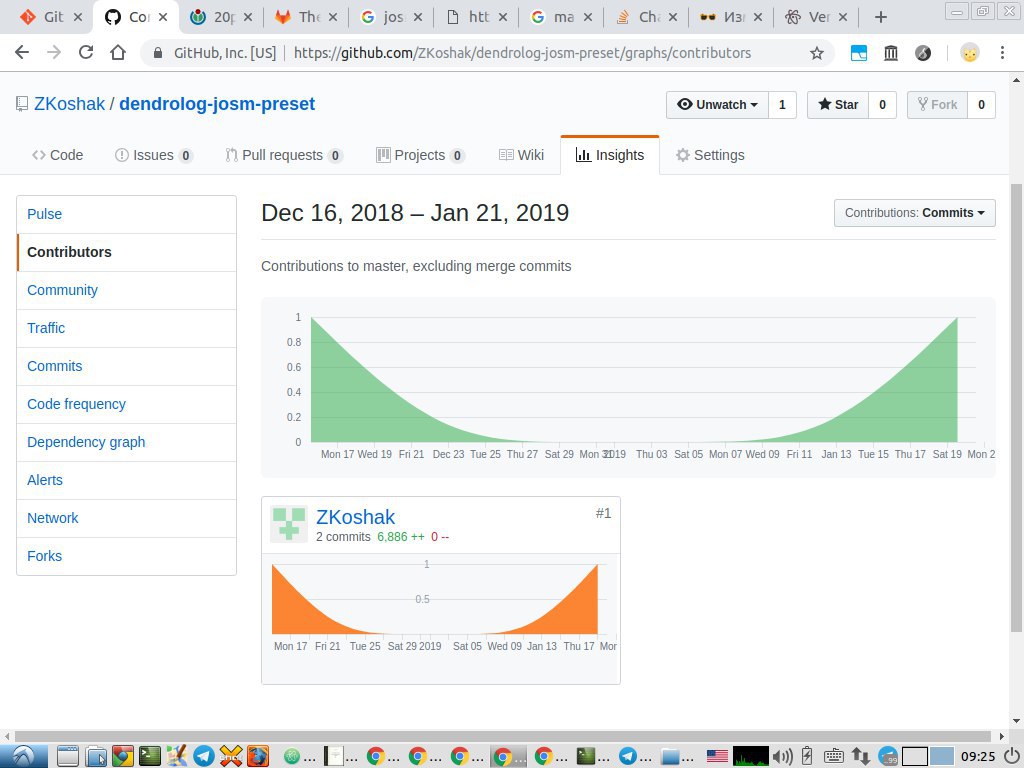Image resolution: width=1024 pixels, height=768 pixels.
Task: Open the Projects tab
Action: pos(420,155)
